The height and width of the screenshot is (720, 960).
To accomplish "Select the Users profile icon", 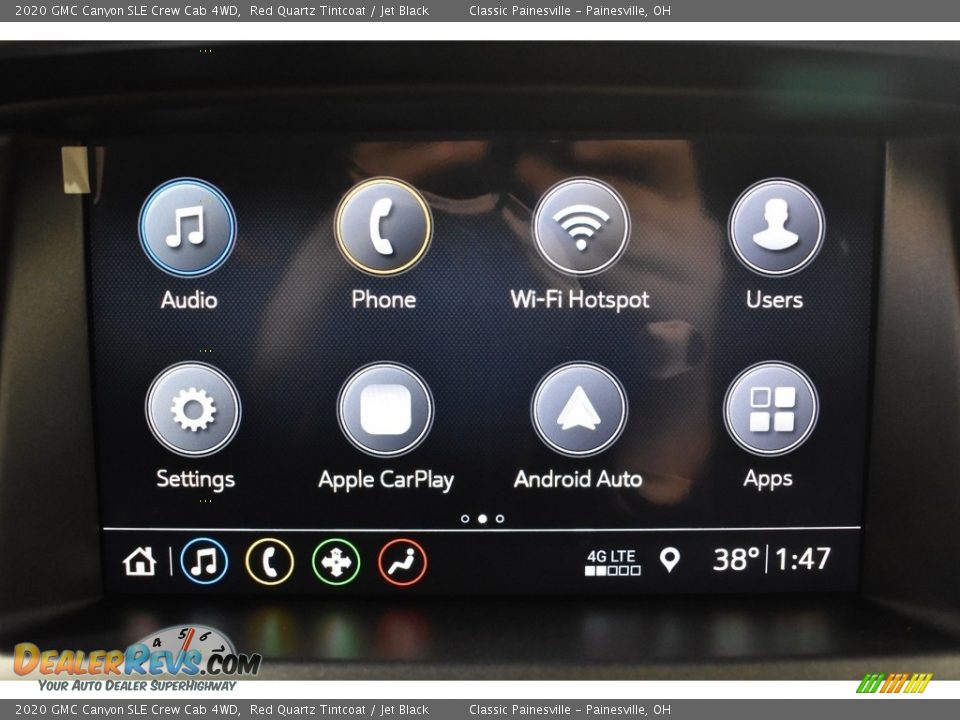I will 776,228.
